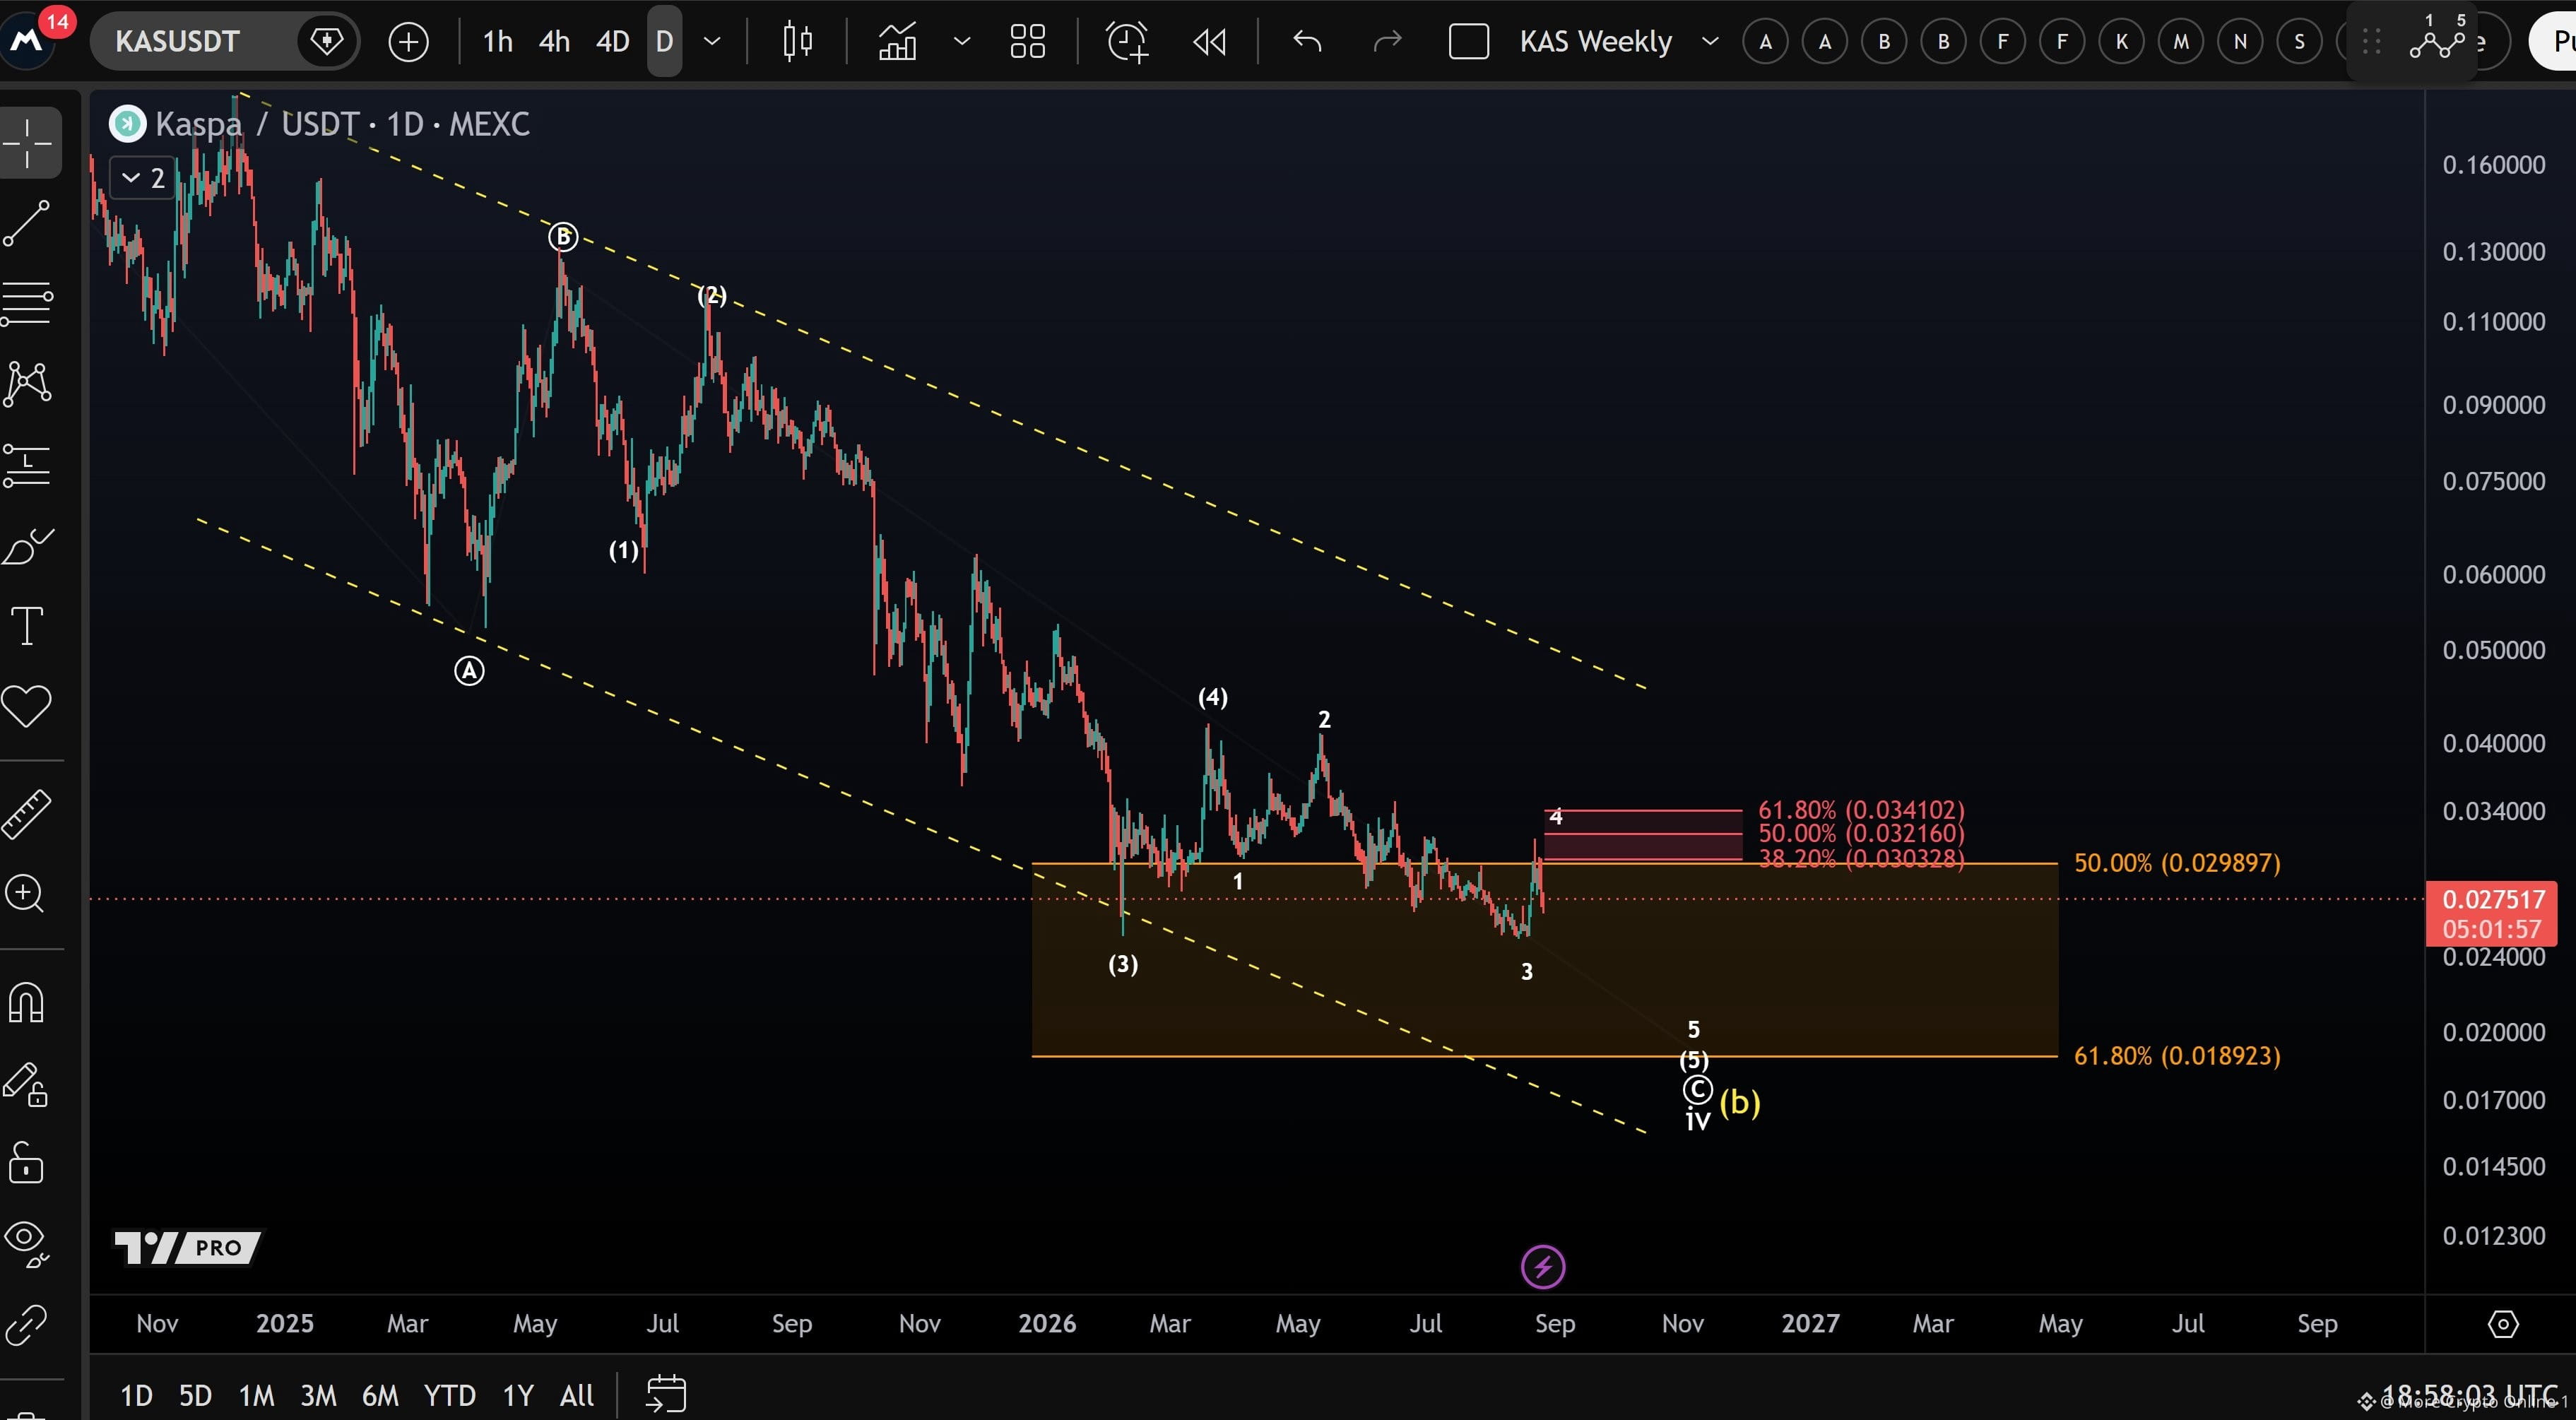Select the red 61.80% (0.034102) Fib label

[1861, 809]
